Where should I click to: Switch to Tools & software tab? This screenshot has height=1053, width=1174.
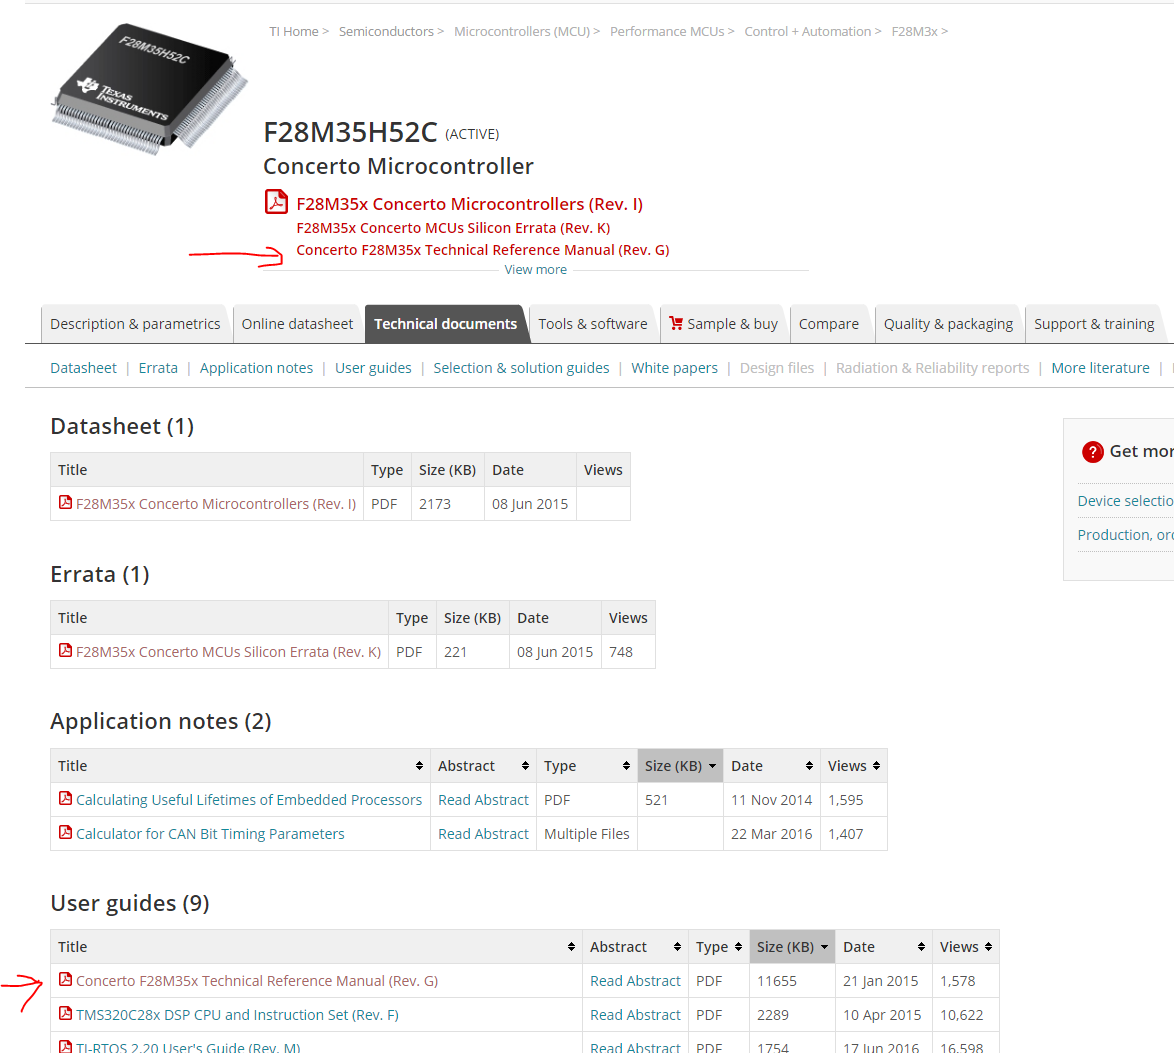(592, 324)
